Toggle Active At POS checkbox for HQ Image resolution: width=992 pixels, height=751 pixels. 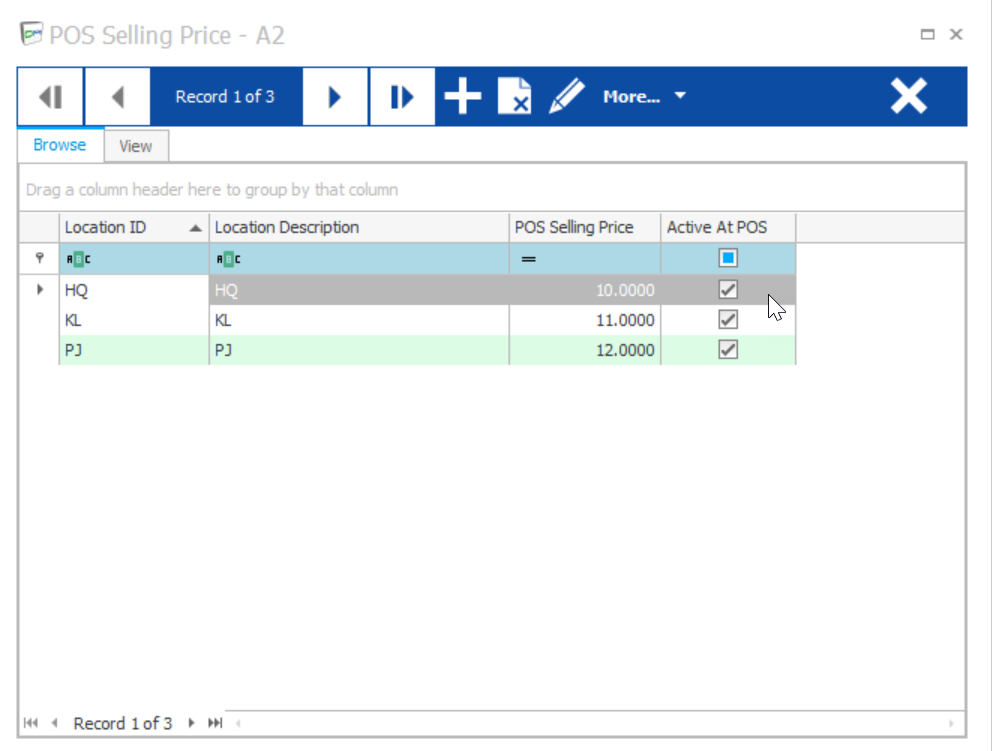coord(728,290)
